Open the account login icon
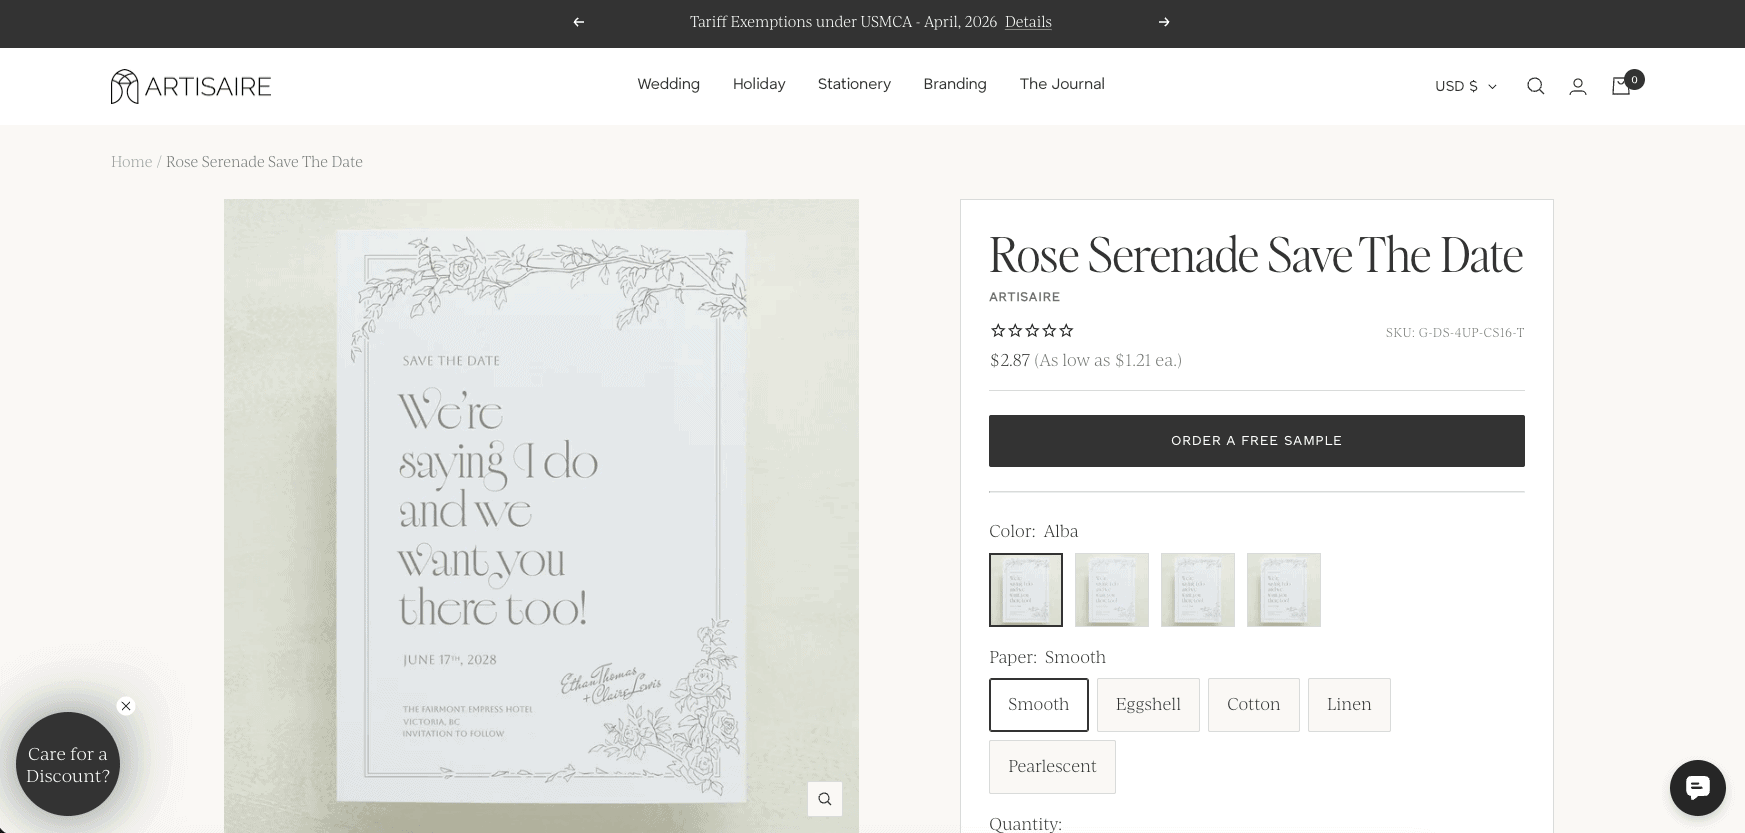The height and width of the screenshot is (833, 1745). click(x=1578, y=86)
